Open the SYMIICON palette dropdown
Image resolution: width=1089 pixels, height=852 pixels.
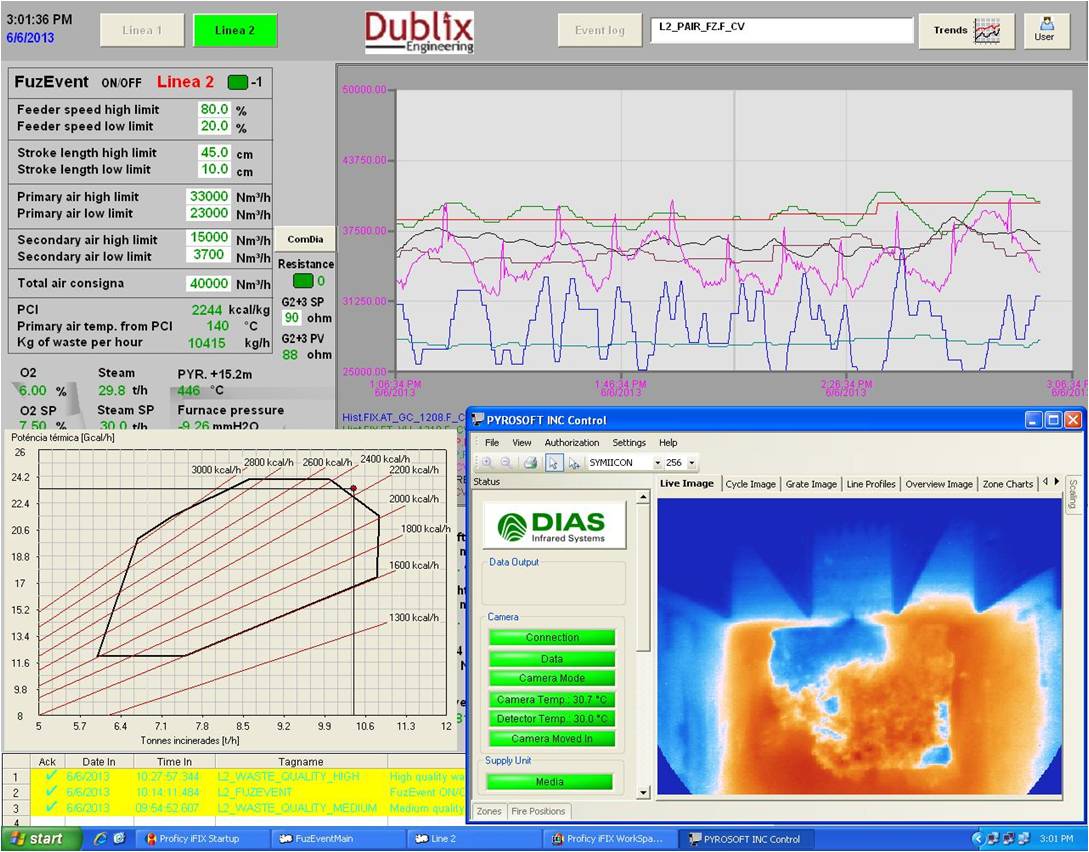pyautogui.click(x=657, y=463)
